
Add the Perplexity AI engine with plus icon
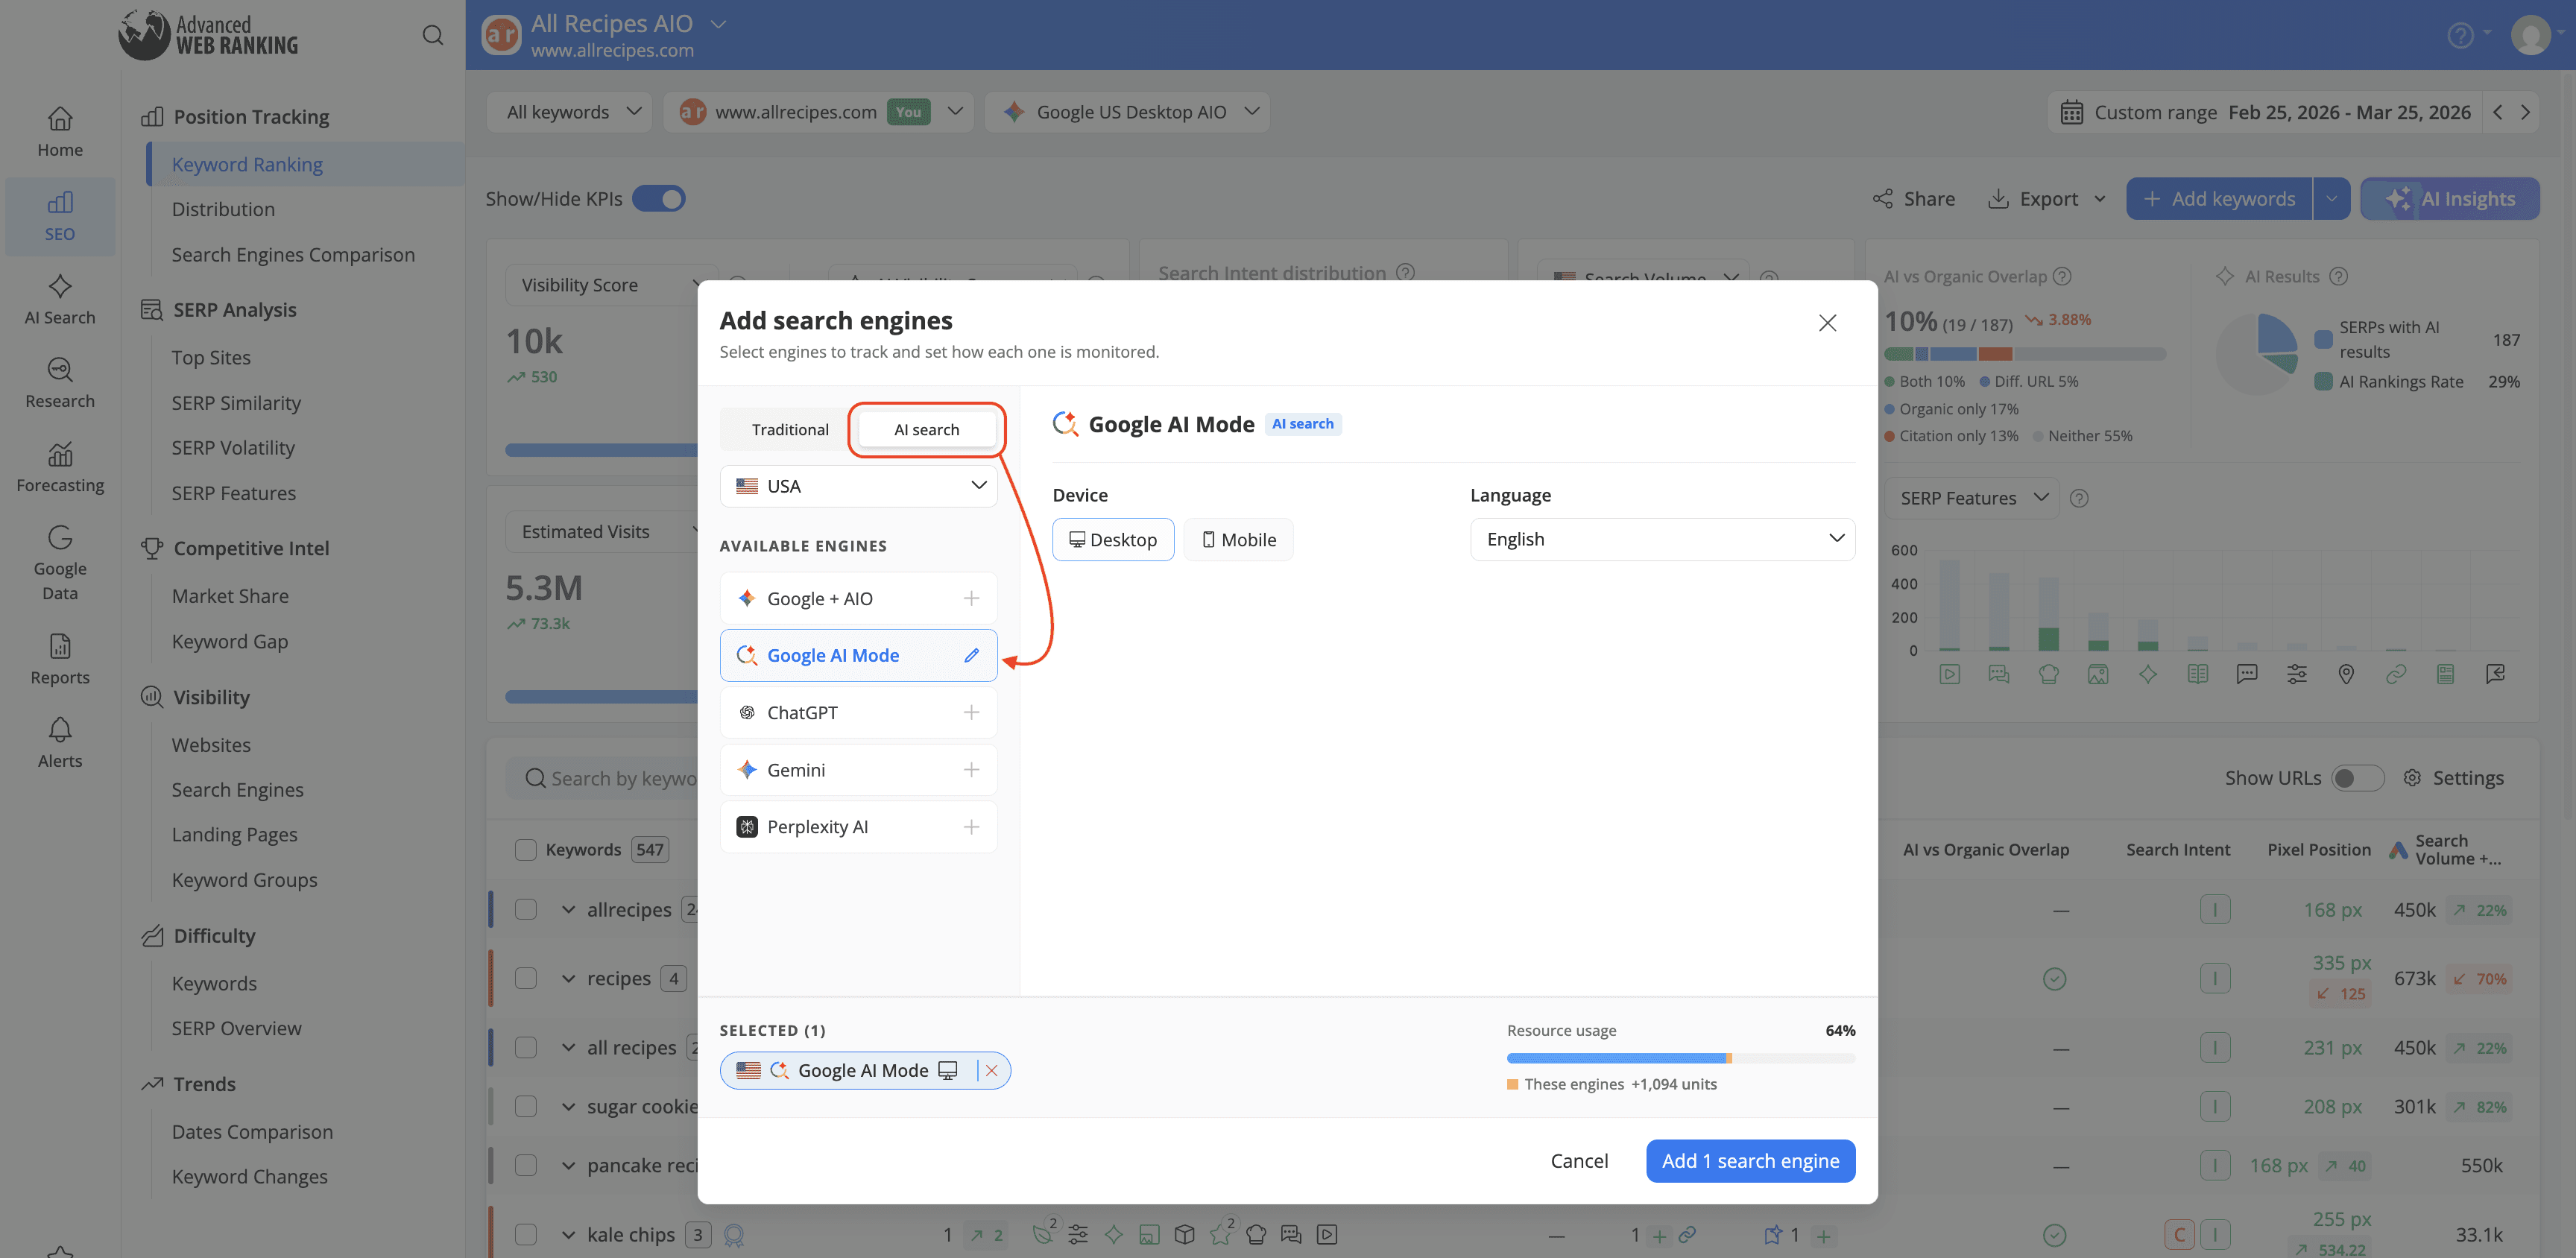point(971,827)
